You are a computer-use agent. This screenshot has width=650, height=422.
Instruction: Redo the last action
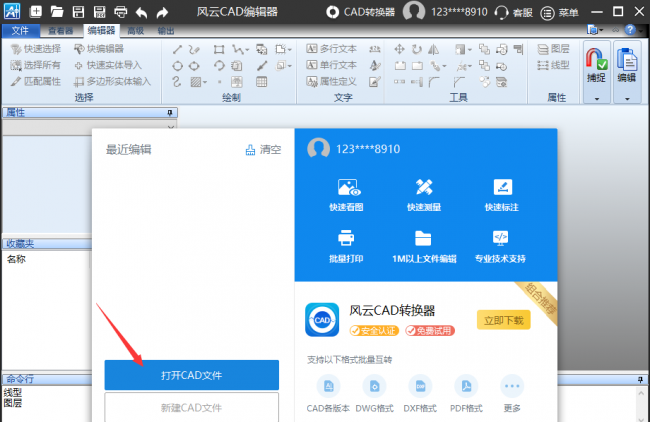coord(162,12)
